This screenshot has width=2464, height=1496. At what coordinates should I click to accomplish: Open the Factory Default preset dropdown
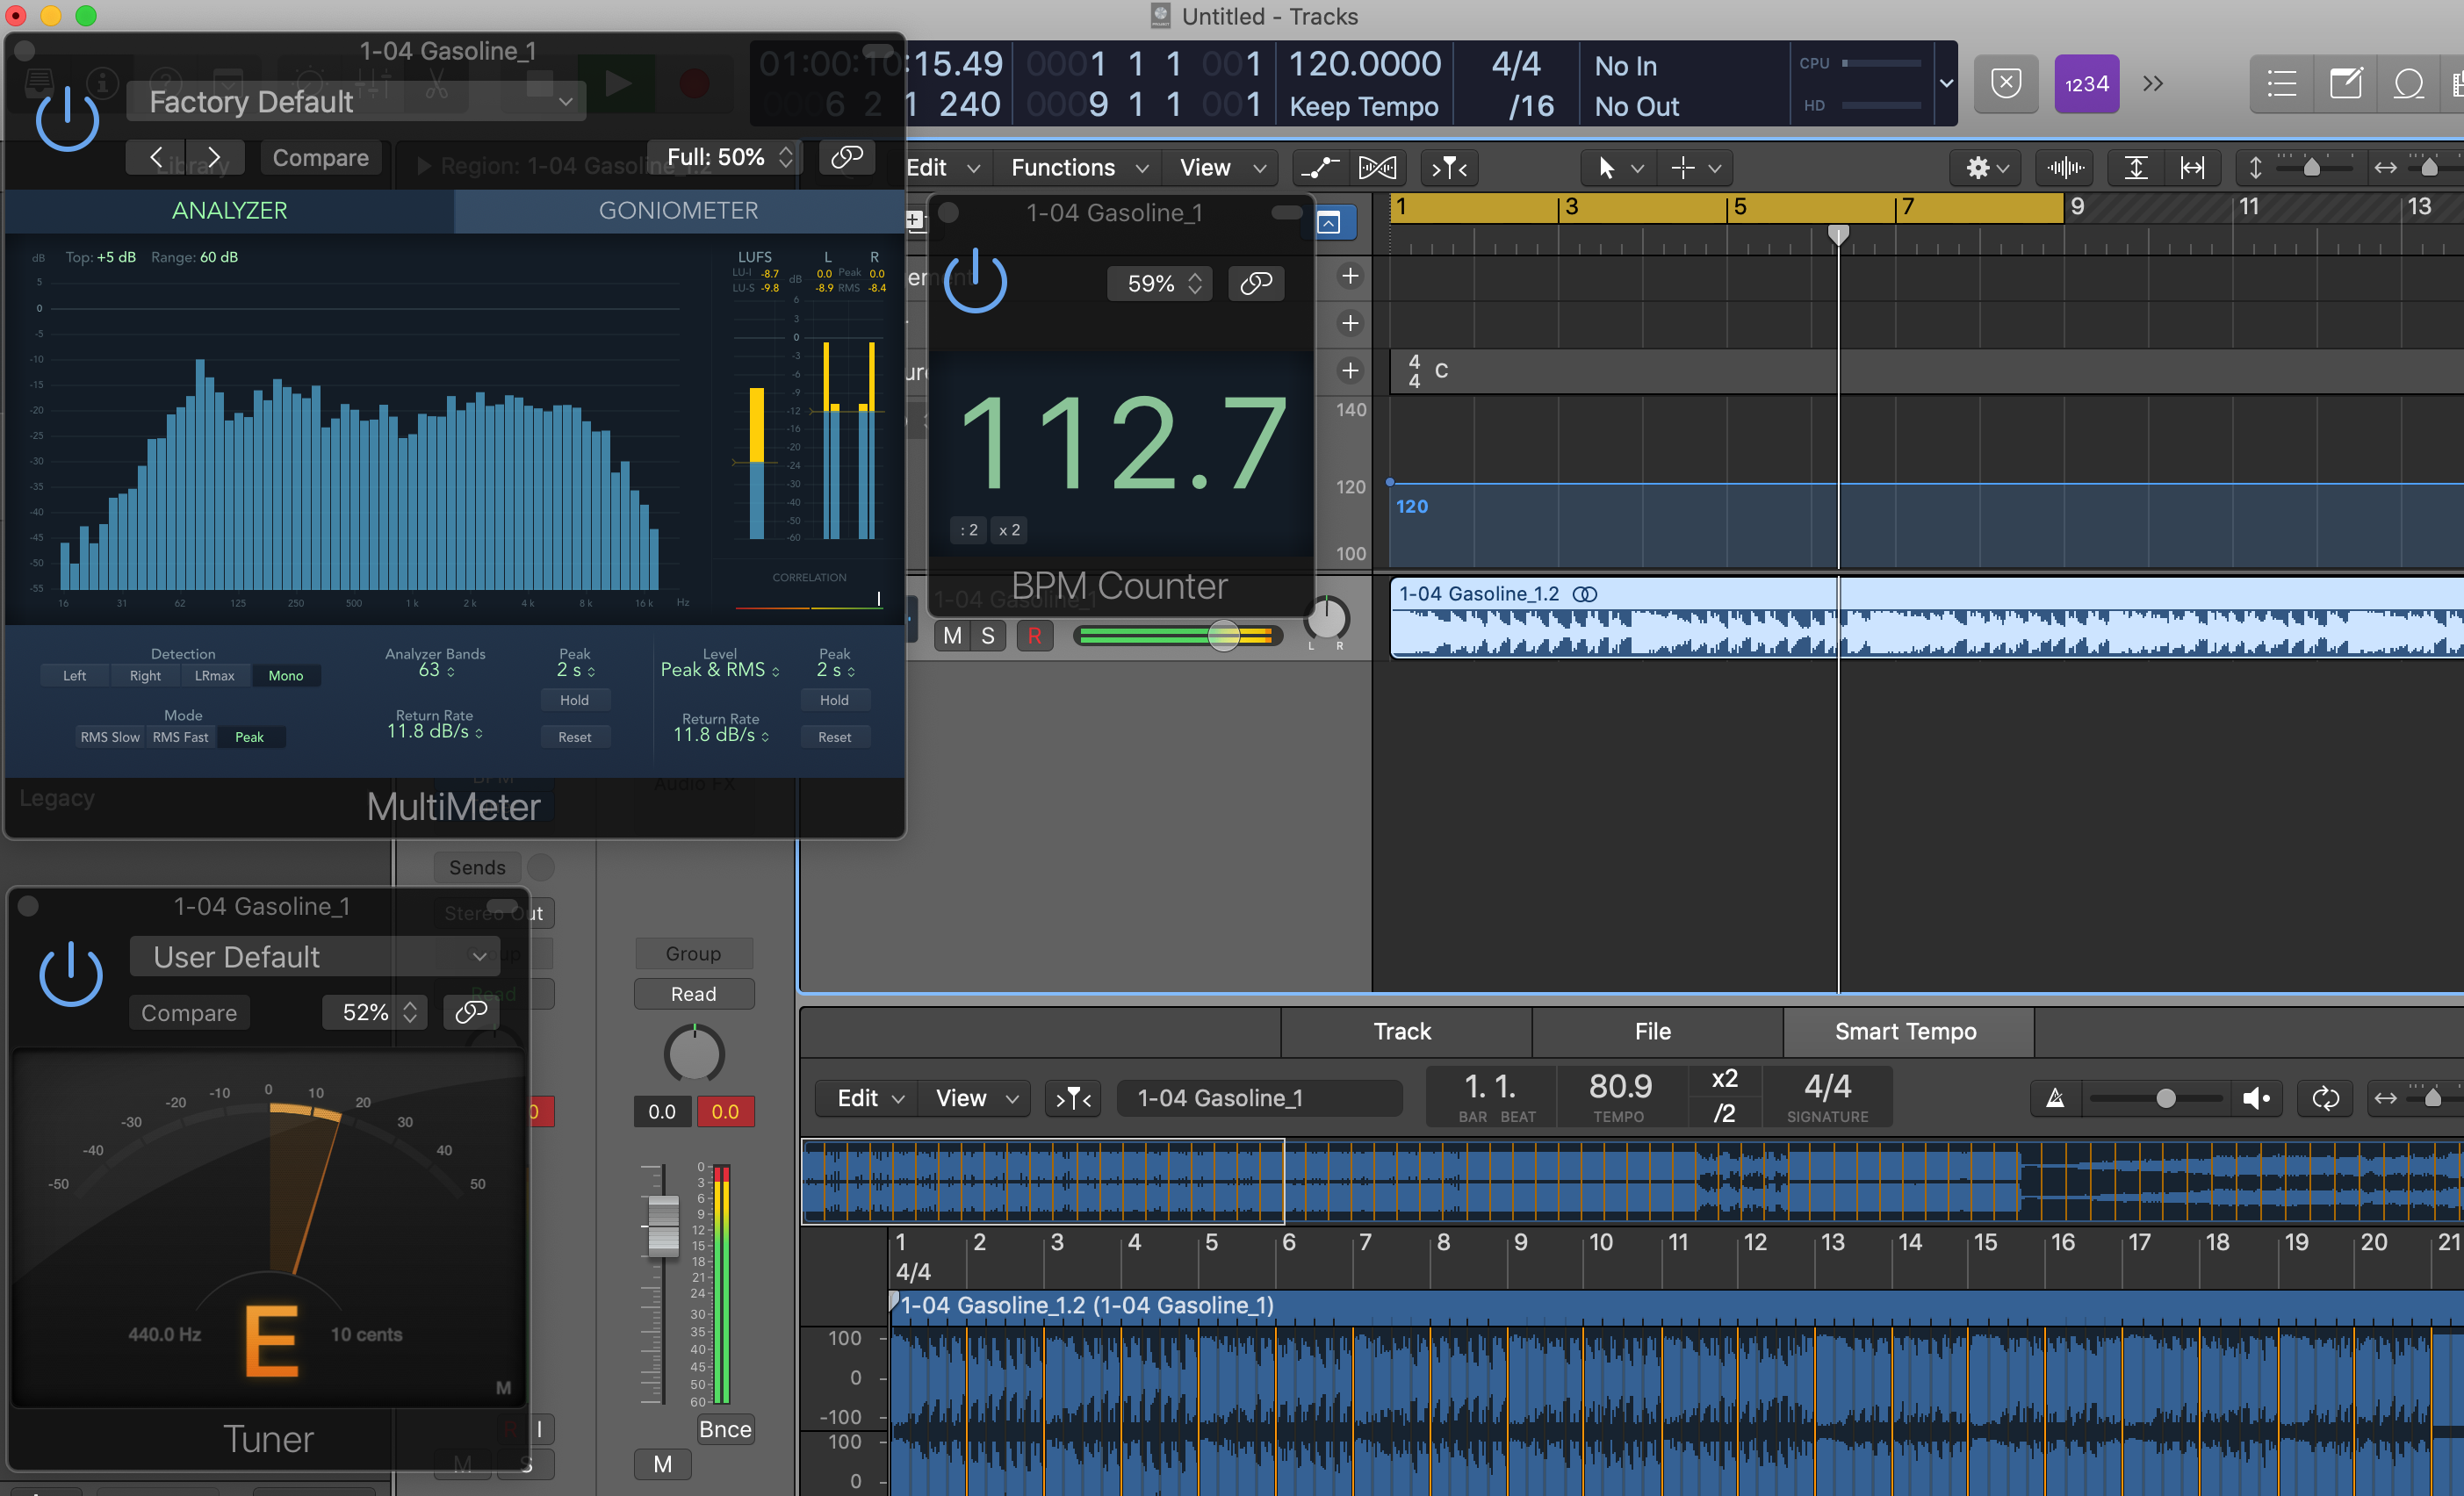[x=359, y=100]
